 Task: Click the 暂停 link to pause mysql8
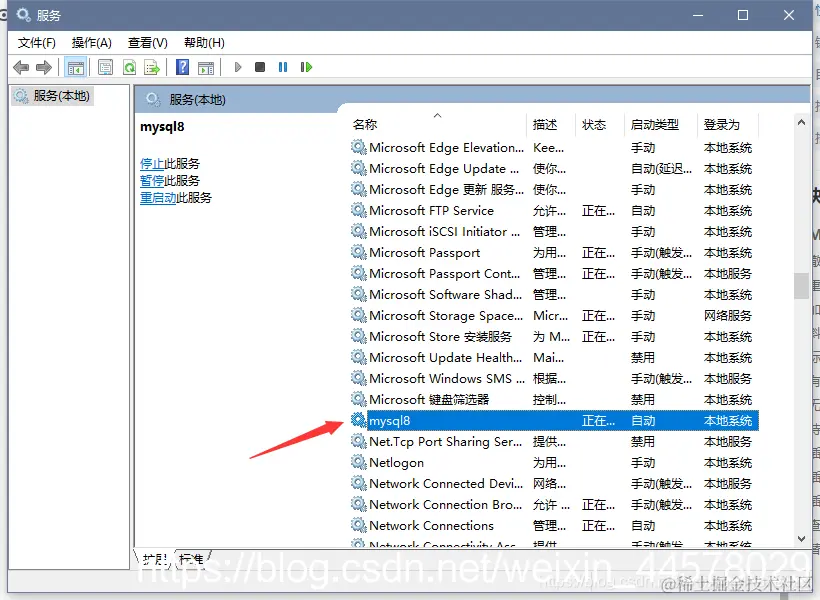pyautogui.click(x=152, y=181)
